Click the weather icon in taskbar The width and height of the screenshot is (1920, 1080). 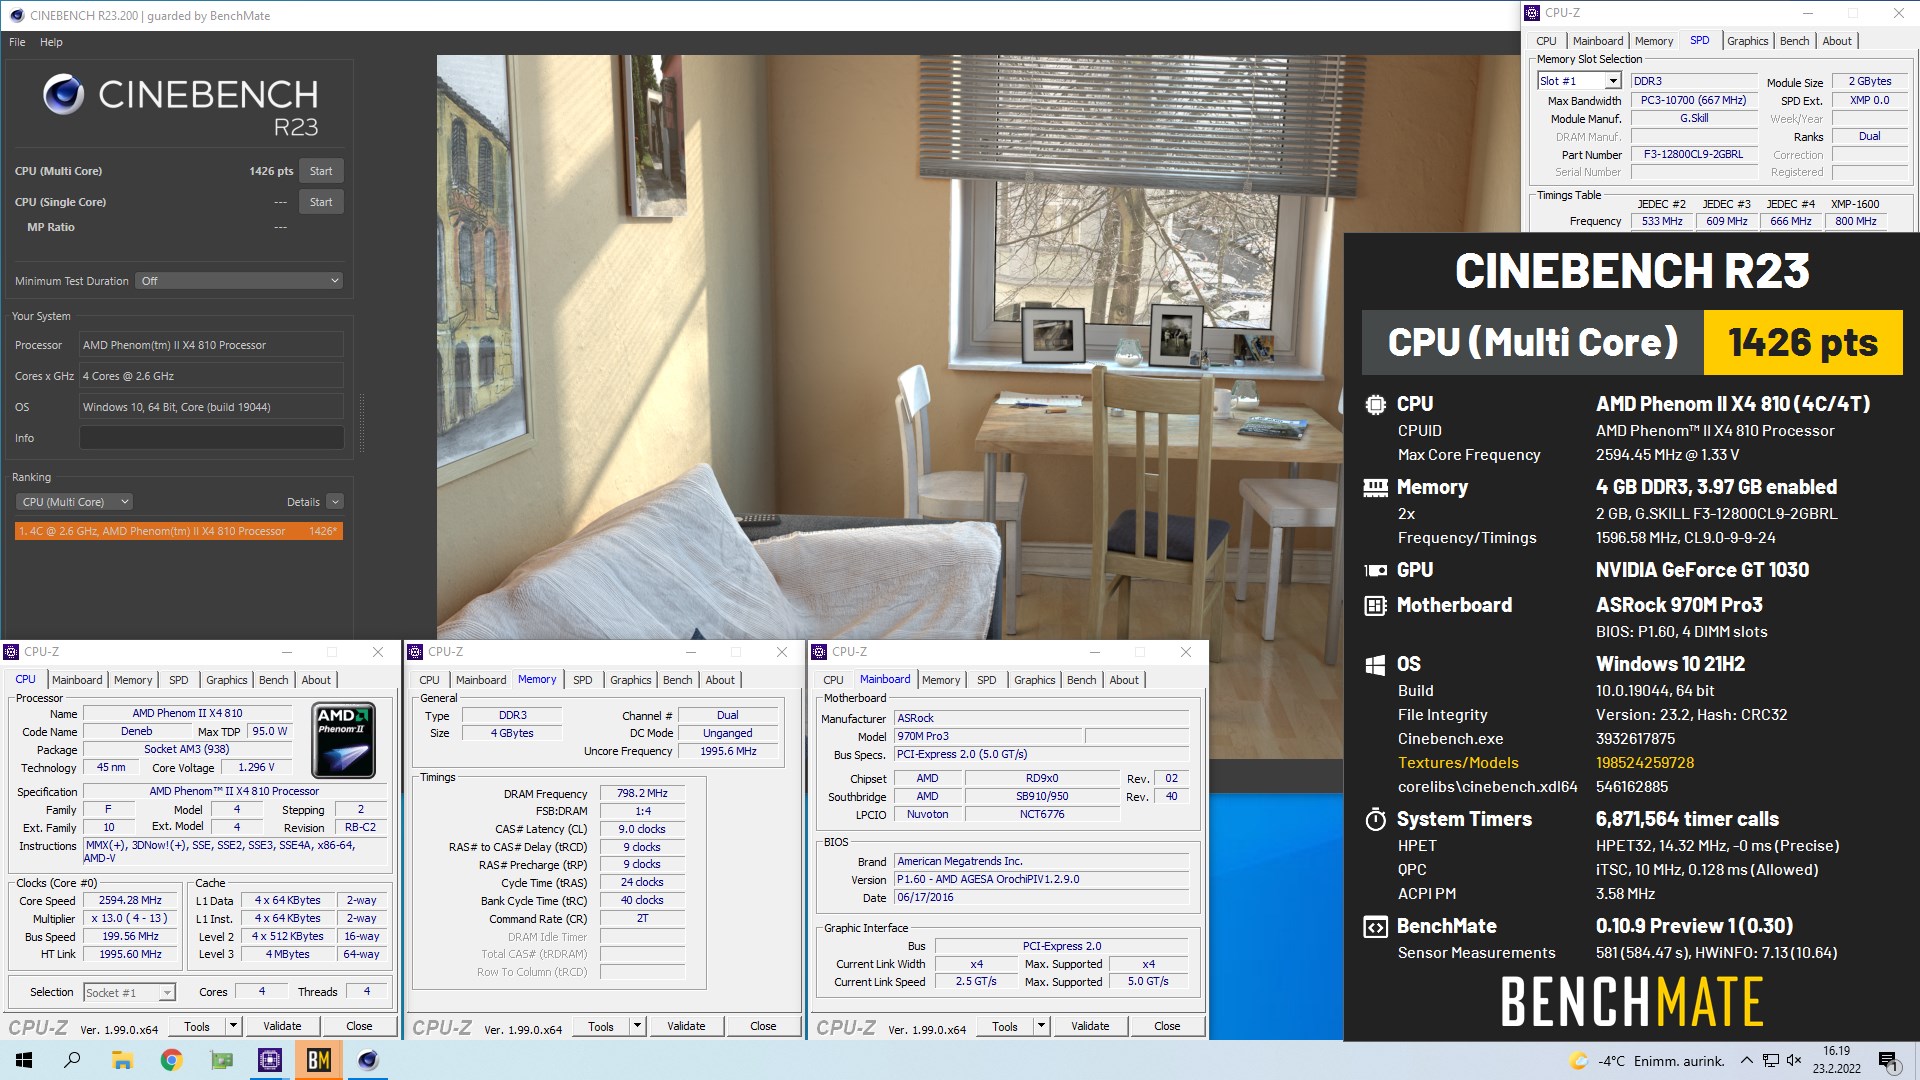click(x=1579, y=1061)
